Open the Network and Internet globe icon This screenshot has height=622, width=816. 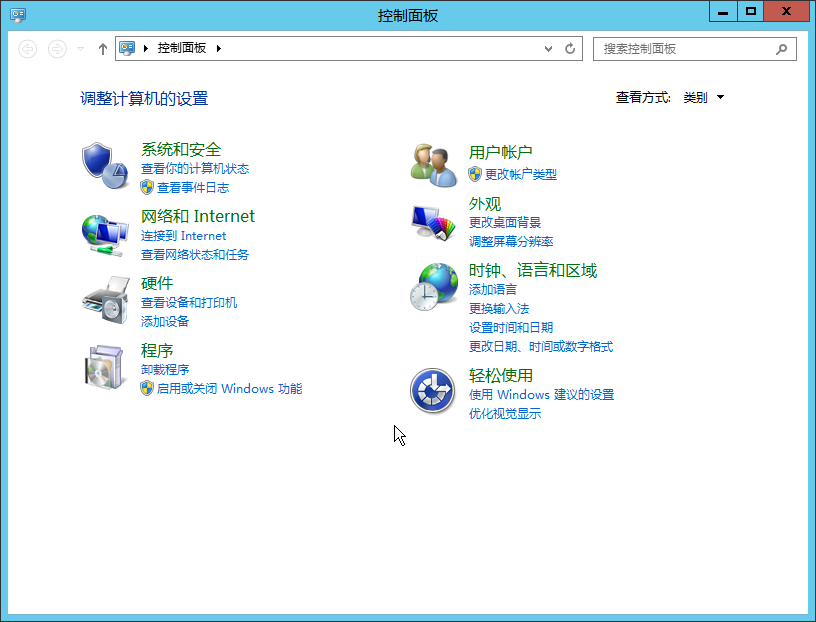[105, 235]
